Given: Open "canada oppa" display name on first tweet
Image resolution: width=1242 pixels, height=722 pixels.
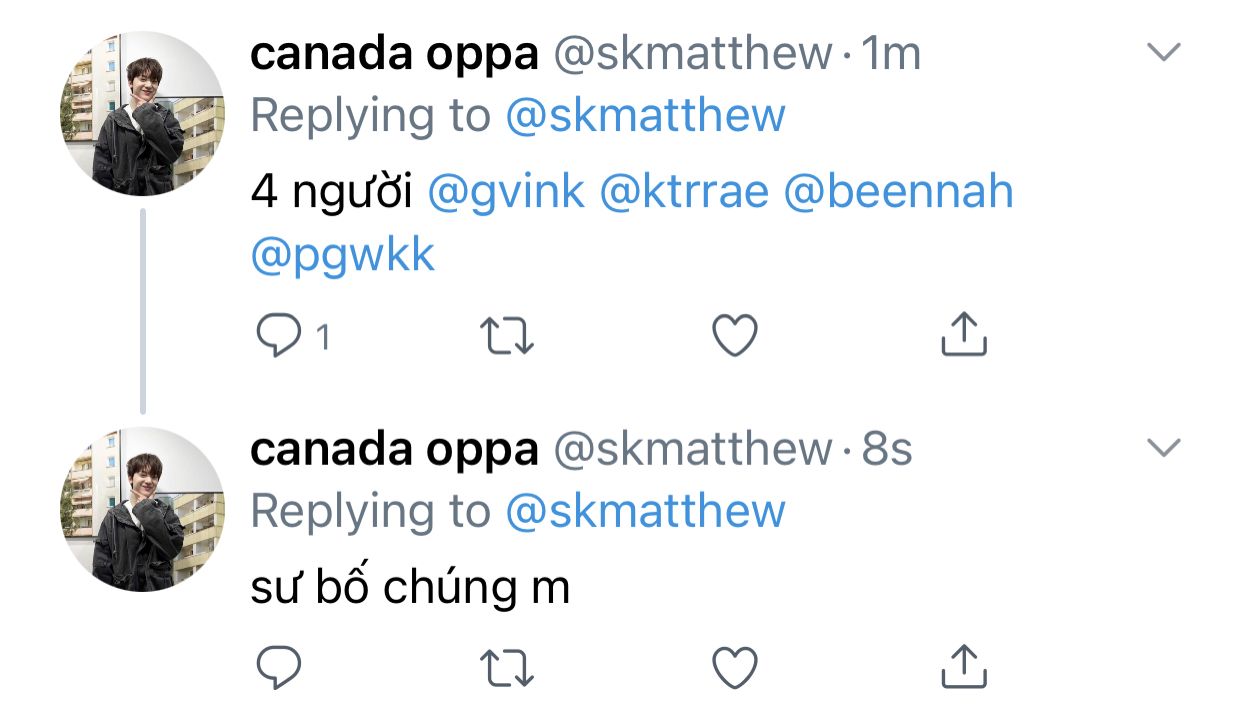Looking at the screenshot, I should [x=394, y=54].
